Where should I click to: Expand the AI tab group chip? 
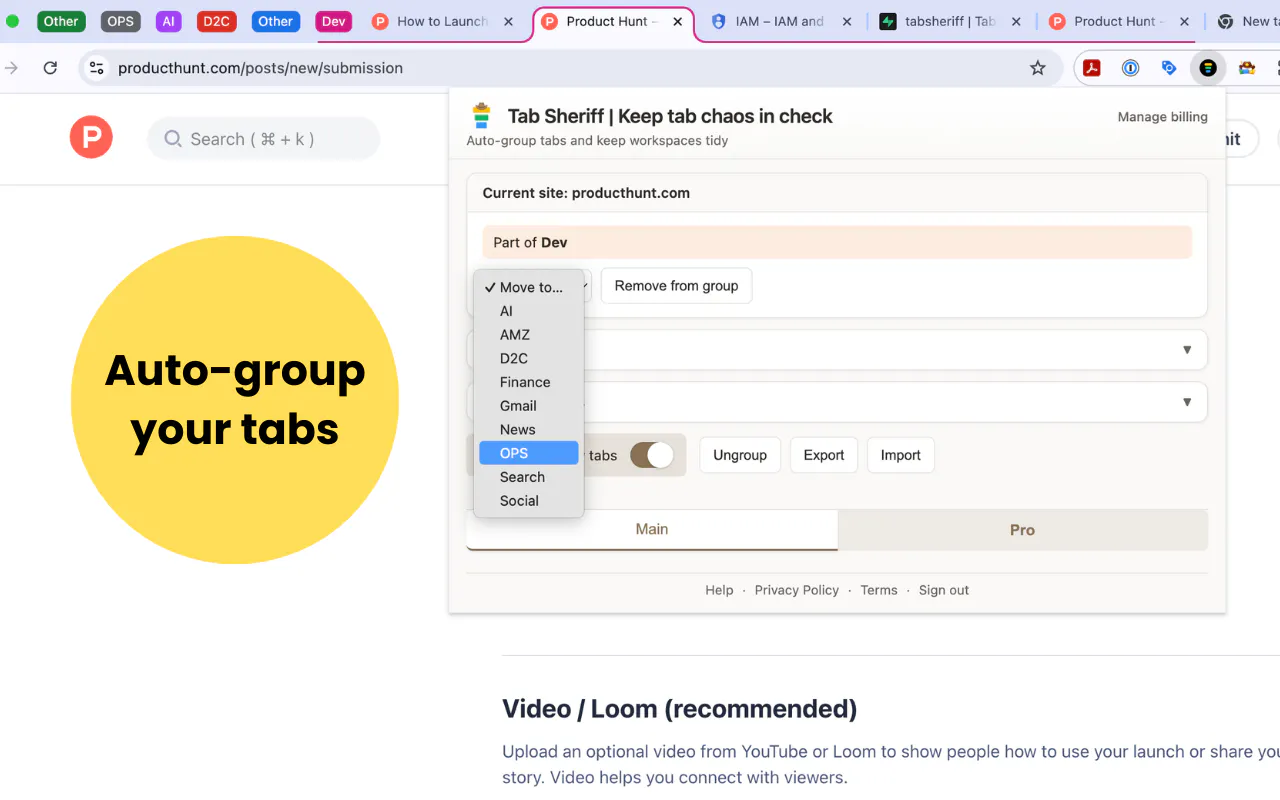tap(168, 21)
